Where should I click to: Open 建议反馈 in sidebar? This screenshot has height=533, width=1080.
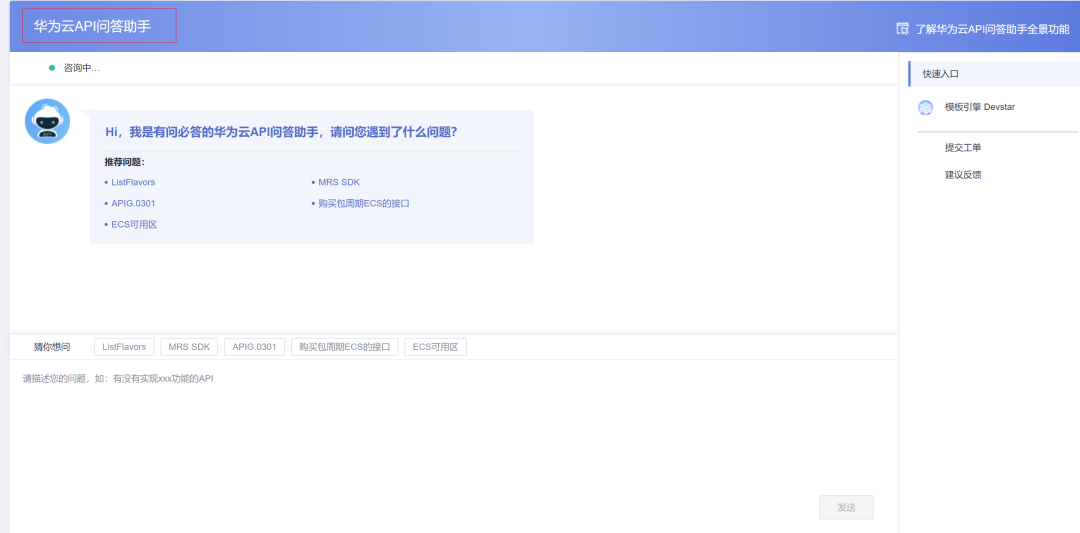tap(963, 175)
